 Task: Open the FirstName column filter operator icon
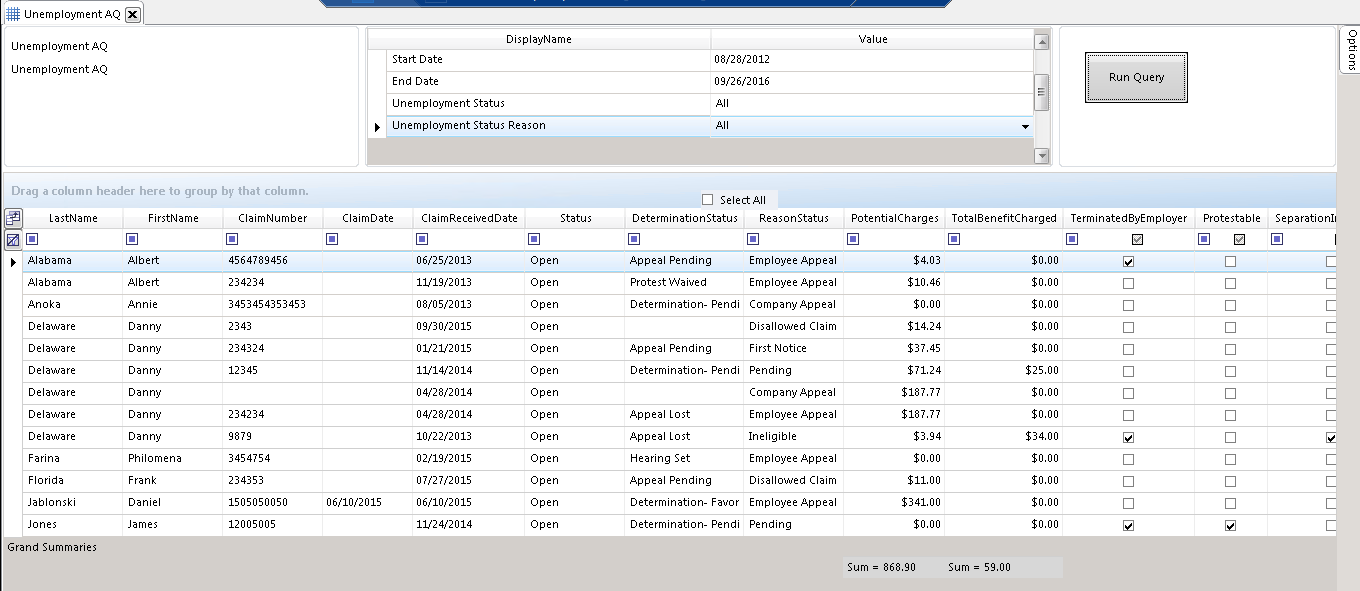(133, 239)
